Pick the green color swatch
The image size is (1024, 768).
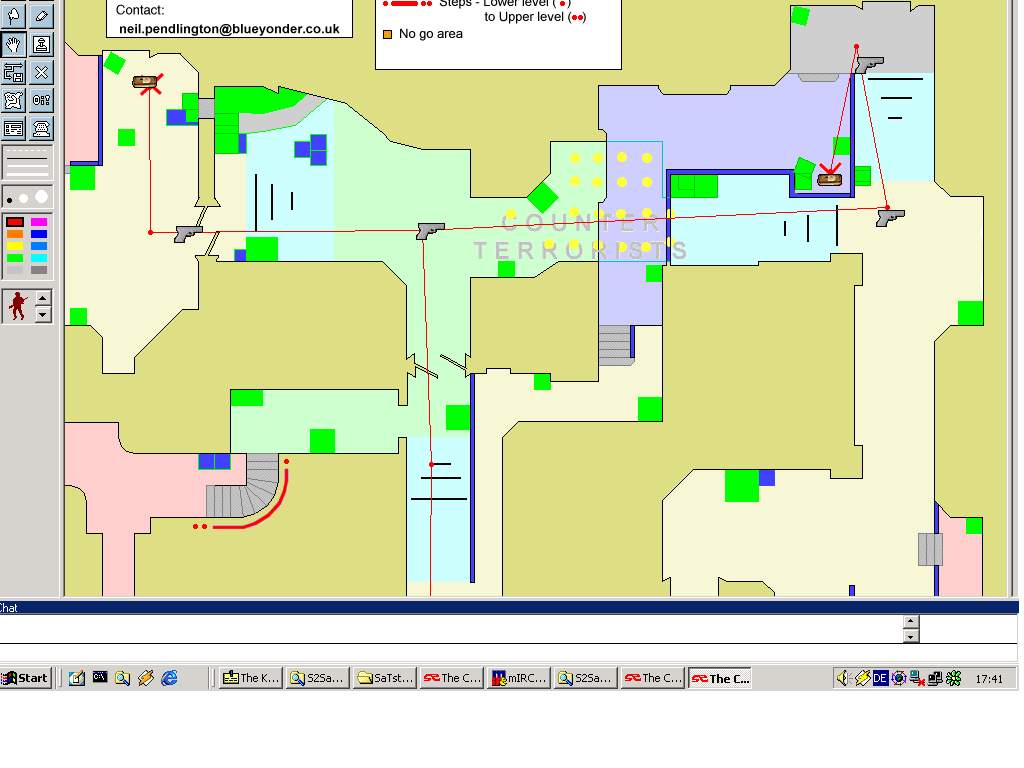pos(15,258)
